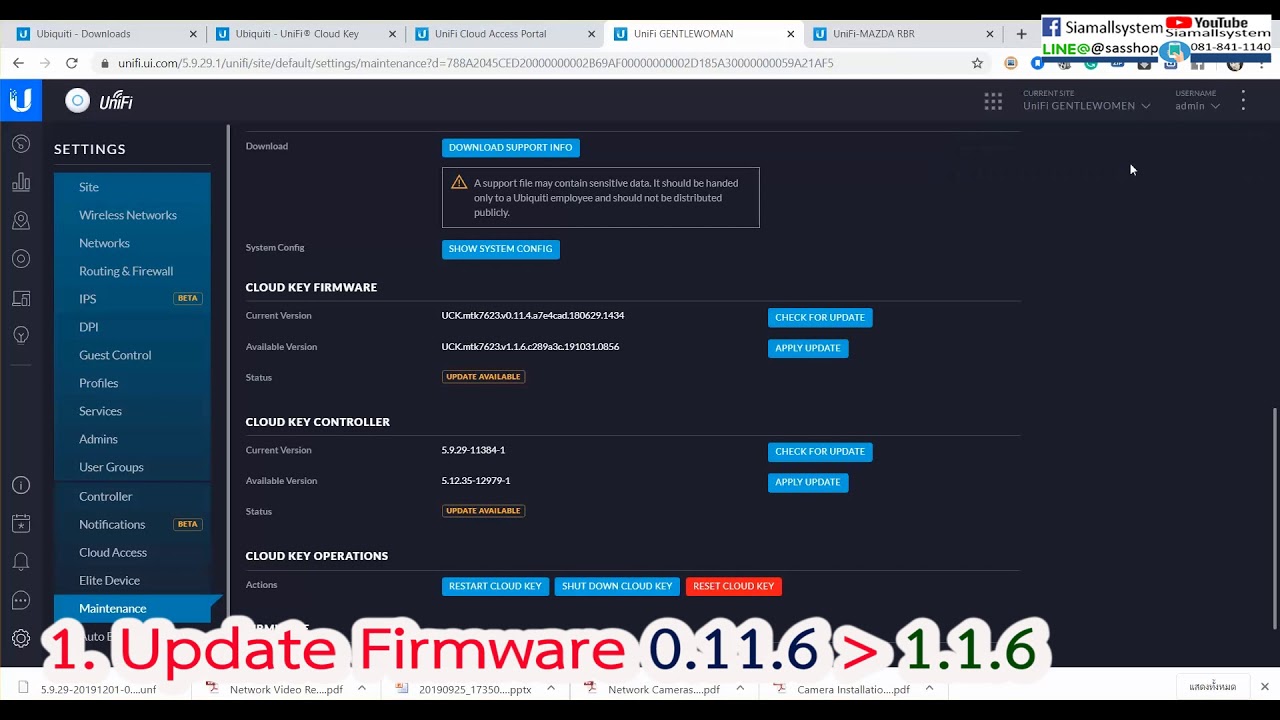Switch to Ubiquiti - Downloads tab
Viewport: 1280px width, 720px height.
point(104,33)
